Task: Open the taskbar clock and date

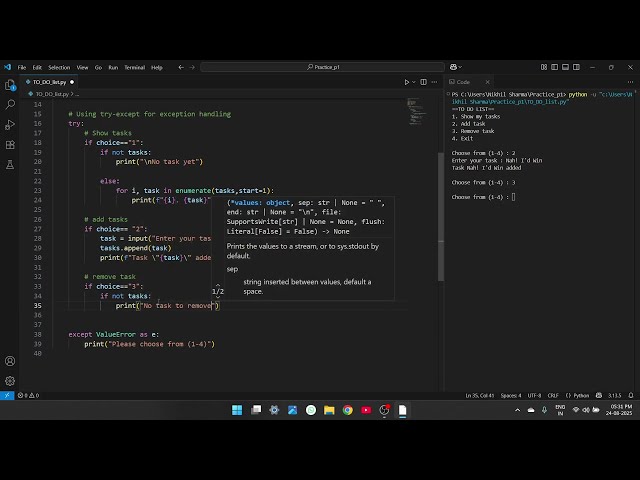Action: coord(619,410)
